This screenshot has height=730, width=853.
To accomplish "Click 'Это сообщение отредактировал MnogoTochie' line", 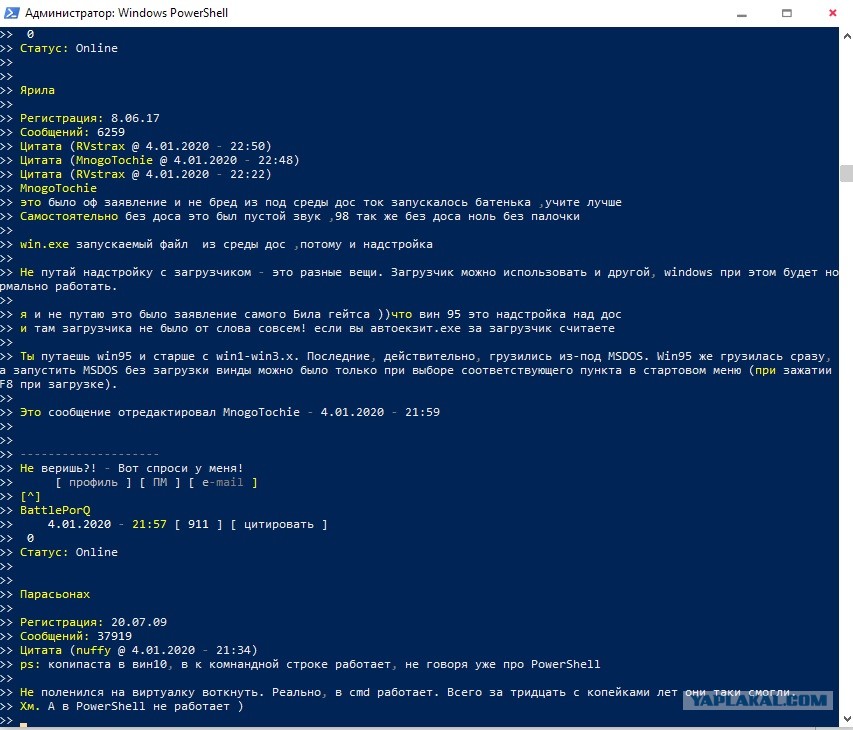I will point(230,412).
